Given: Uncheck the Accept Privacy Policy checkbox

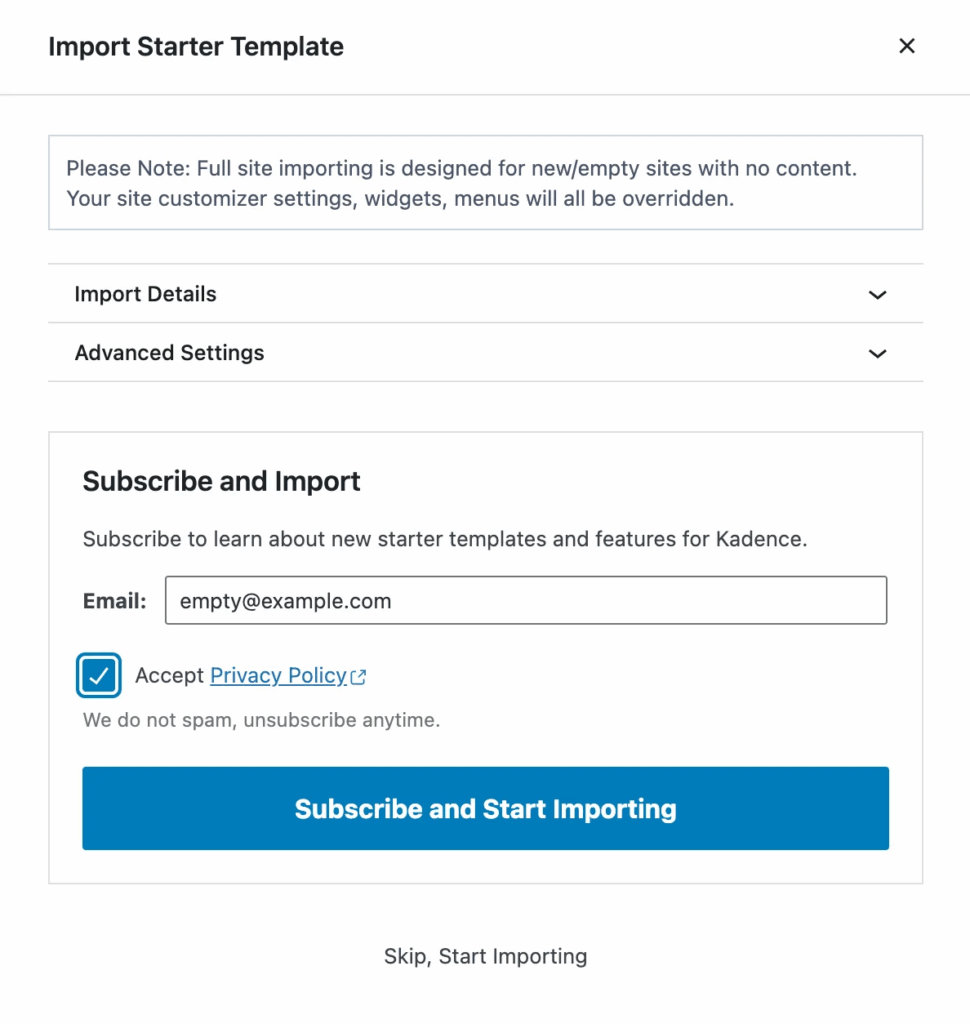Looking at the screenshot, I should click(x=99, y=676).
